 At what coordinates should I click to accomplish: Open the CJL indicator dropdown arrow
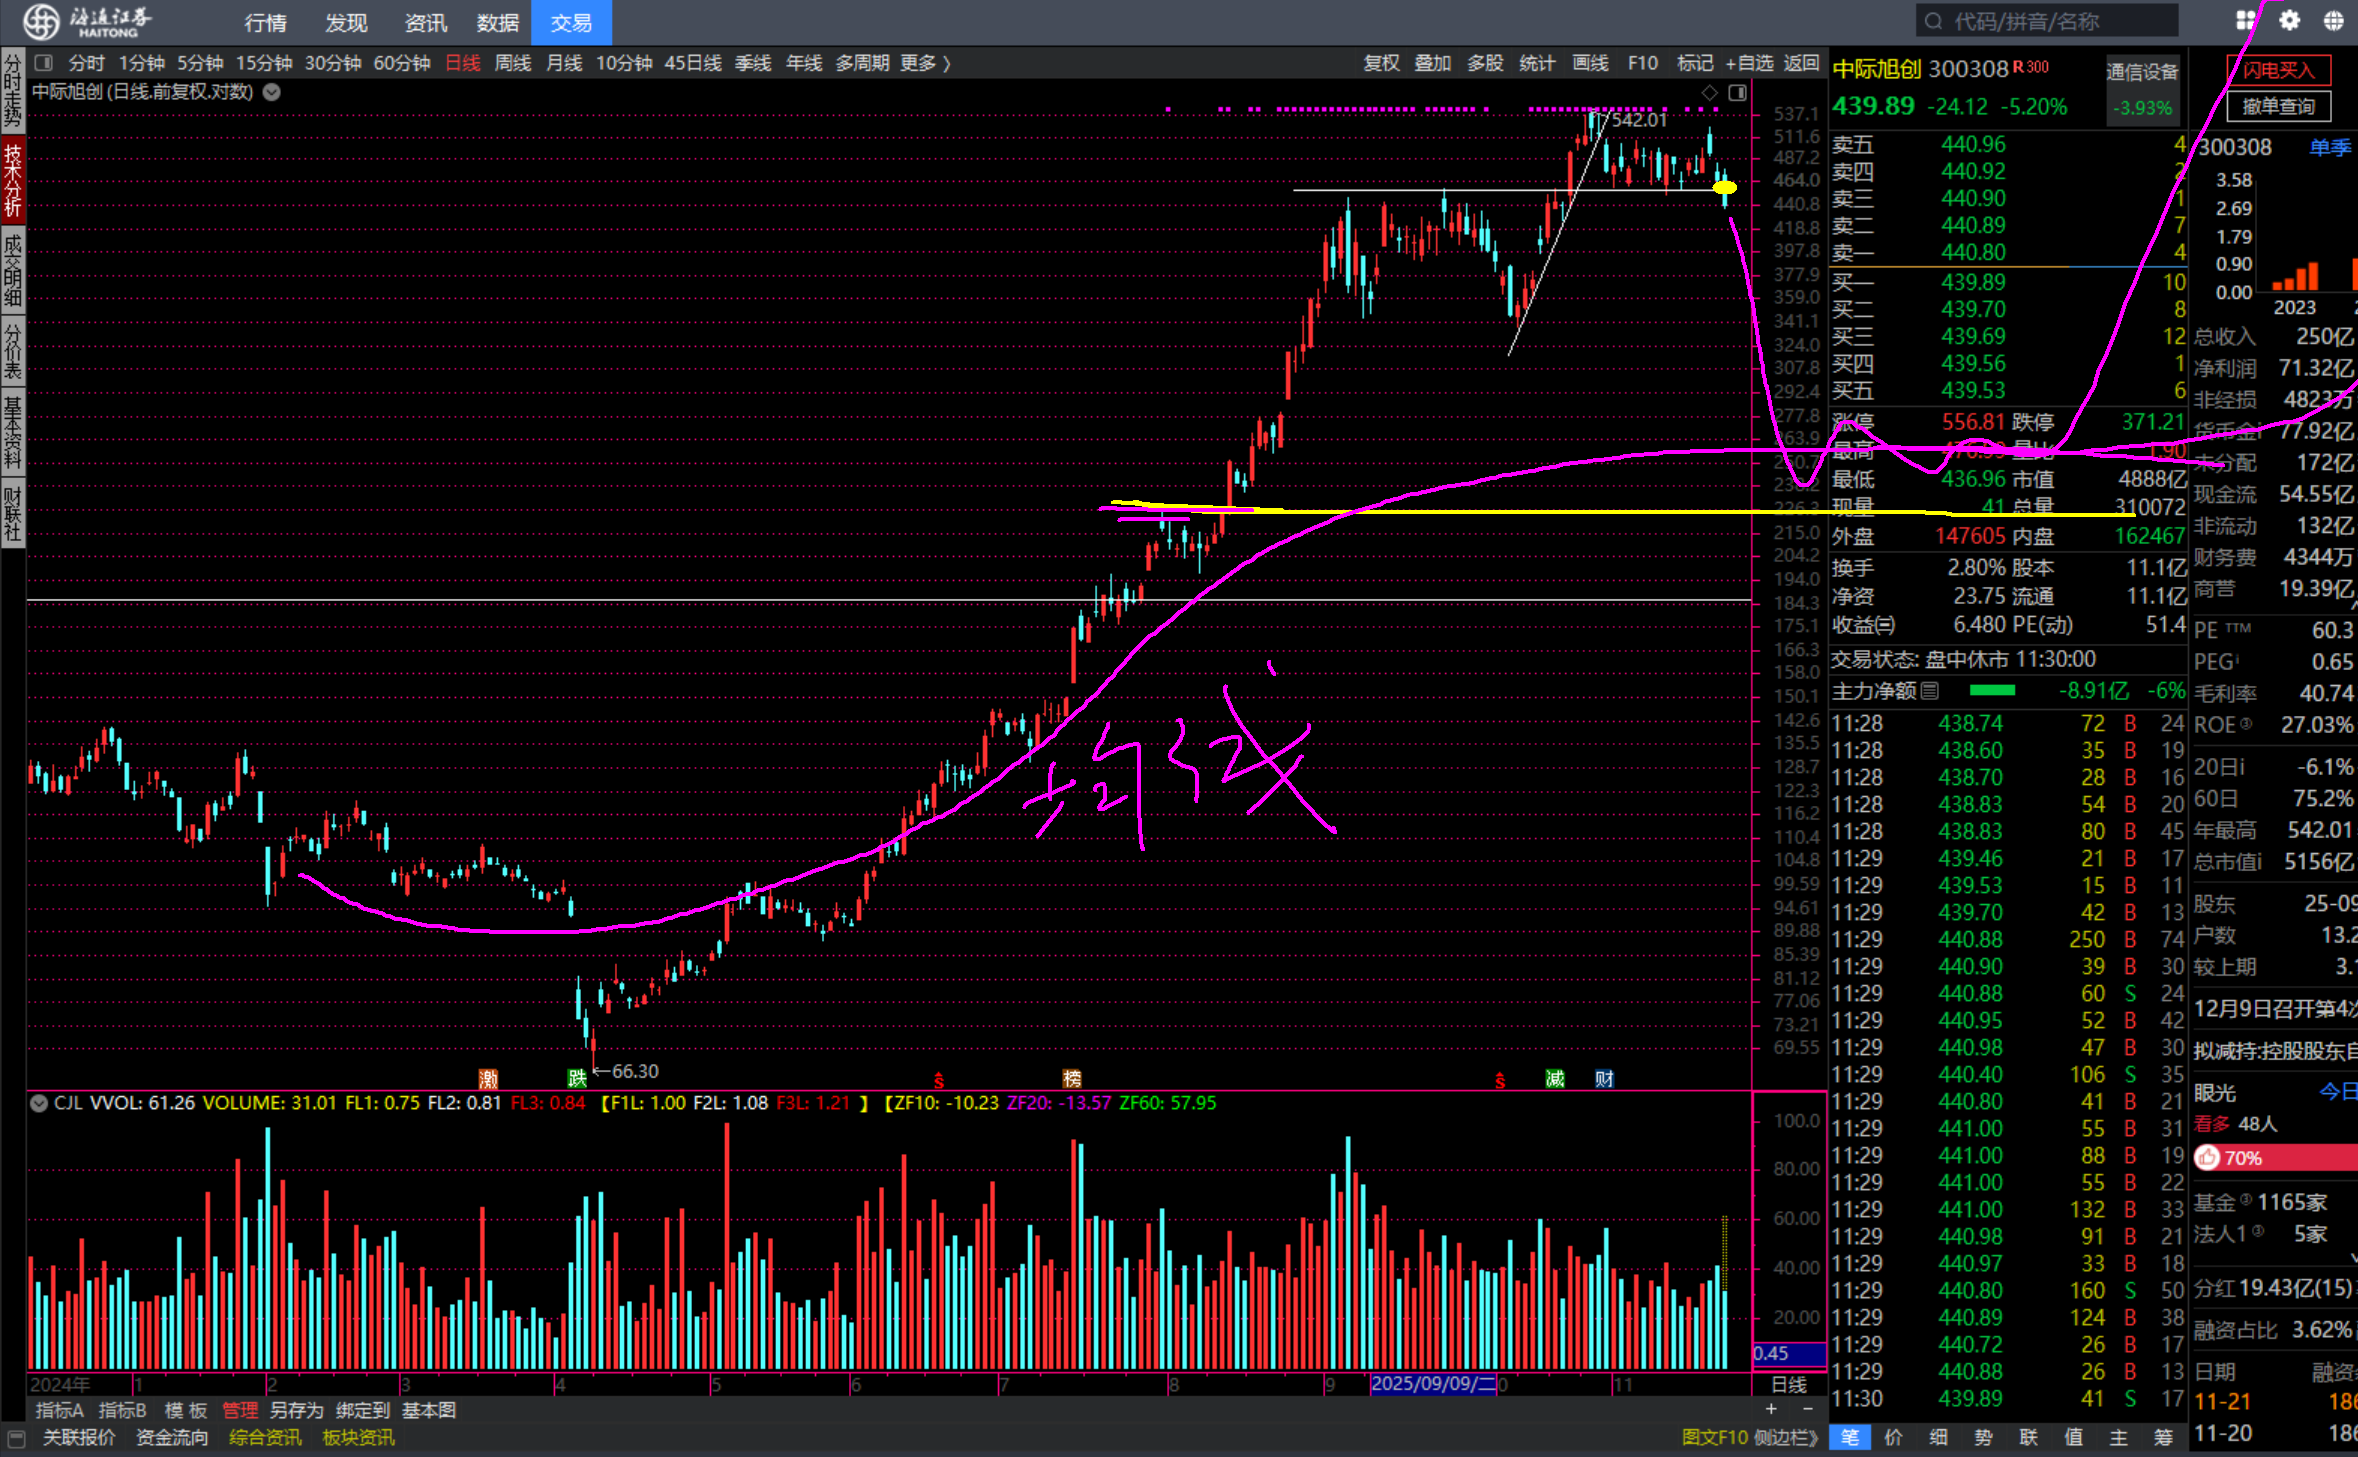coord(39,1103)
